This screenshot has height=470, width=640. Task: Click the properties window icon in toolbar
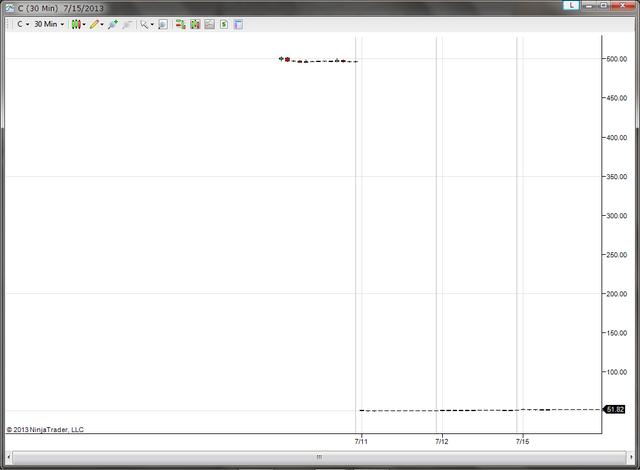click(x=238, y=24)
